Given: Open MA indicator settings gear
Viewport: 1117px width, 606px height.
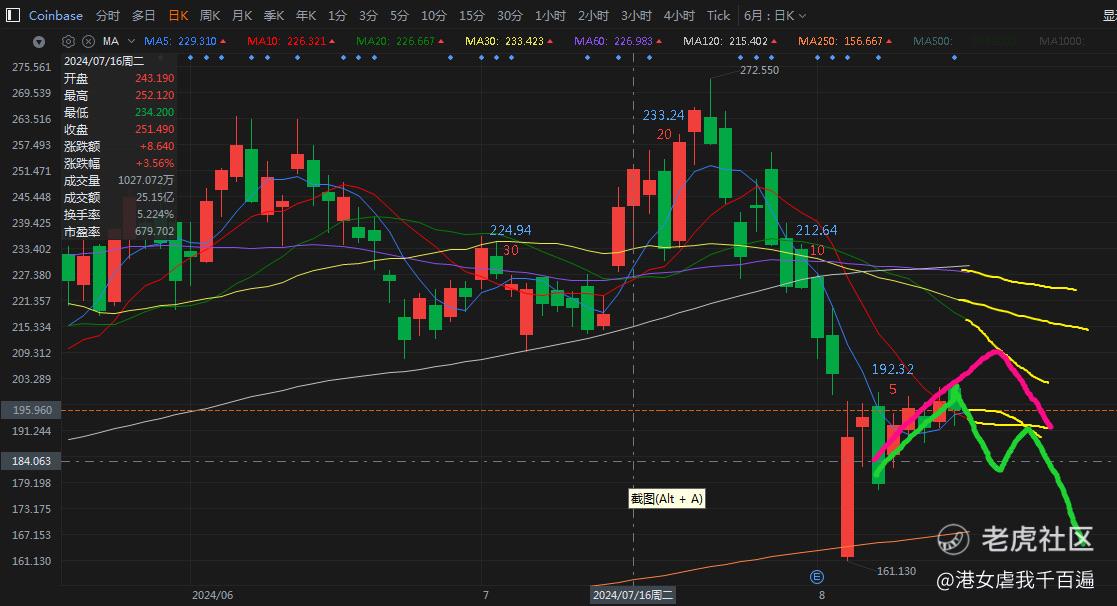Looking at the screenshot, I should coord(68,41).
